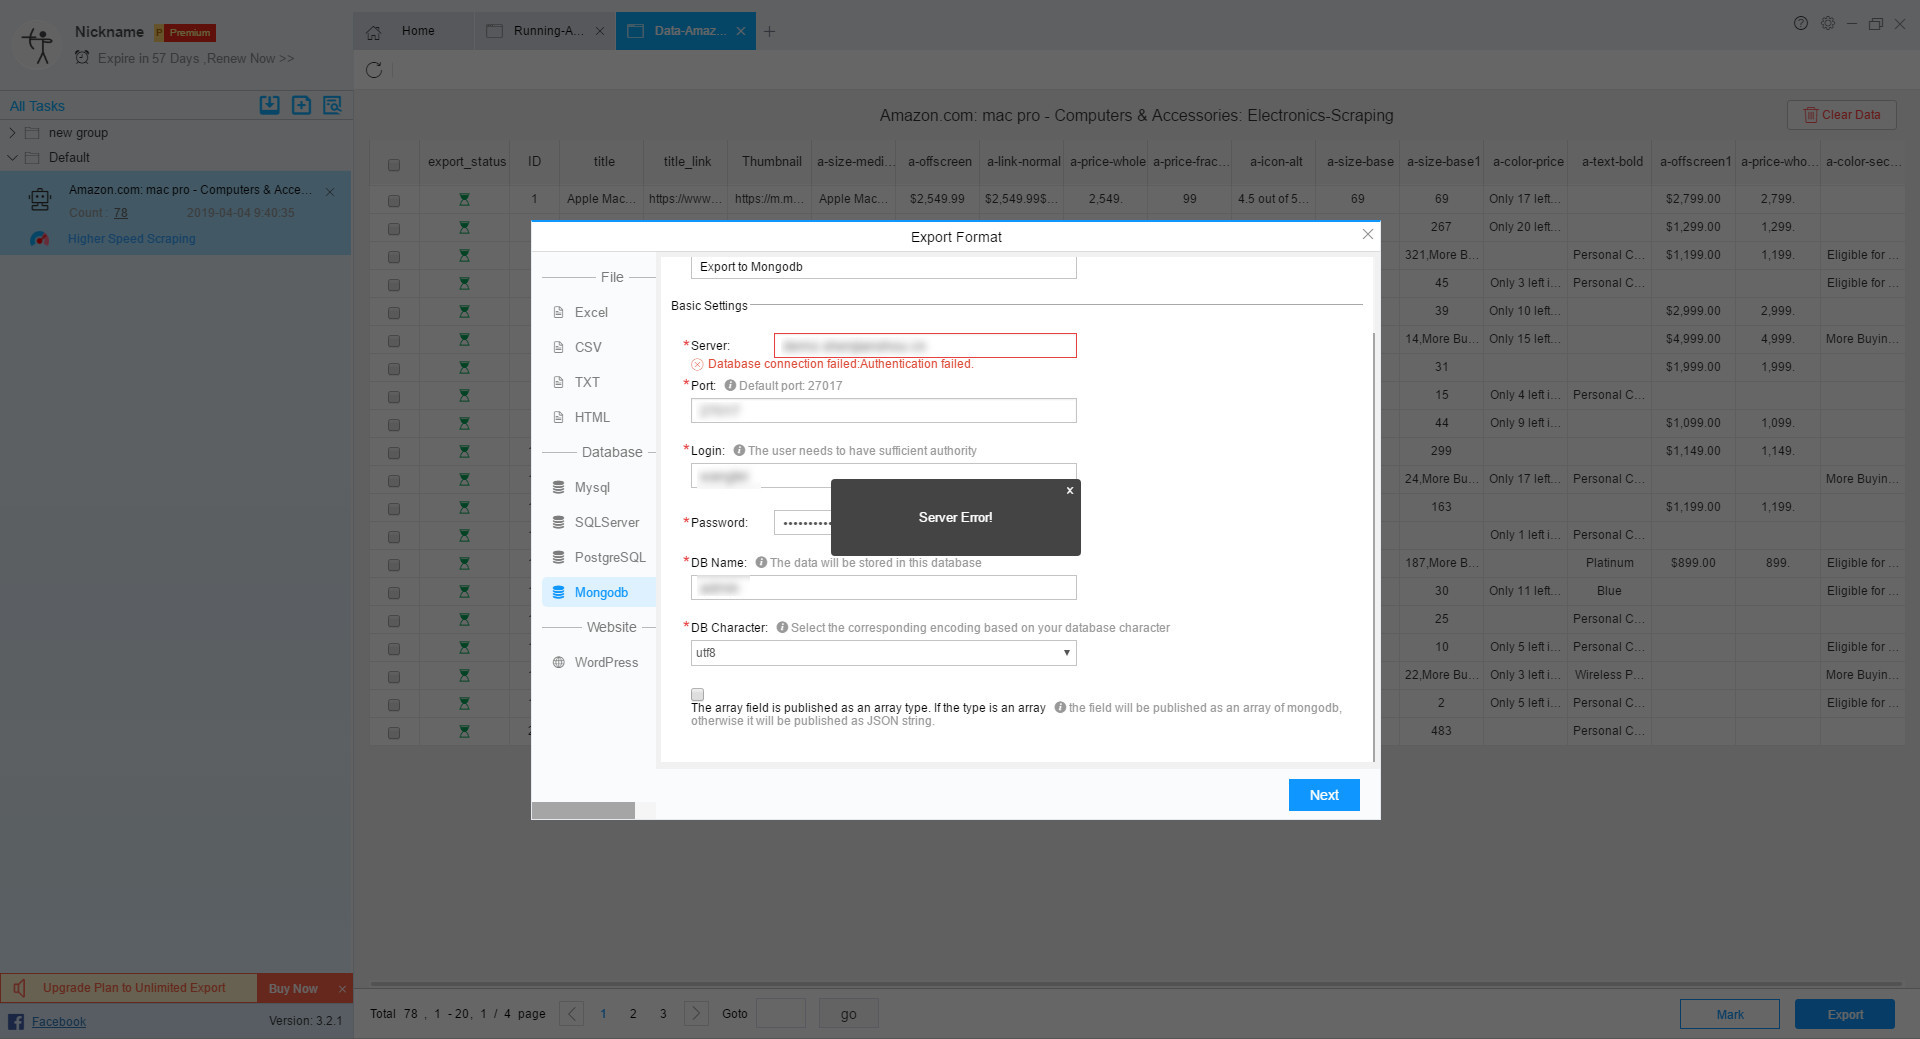This screenshot has width=1920, height=1039.
Task: Open the Home tab
Action: pyautogui.click(x=412, y=31)
